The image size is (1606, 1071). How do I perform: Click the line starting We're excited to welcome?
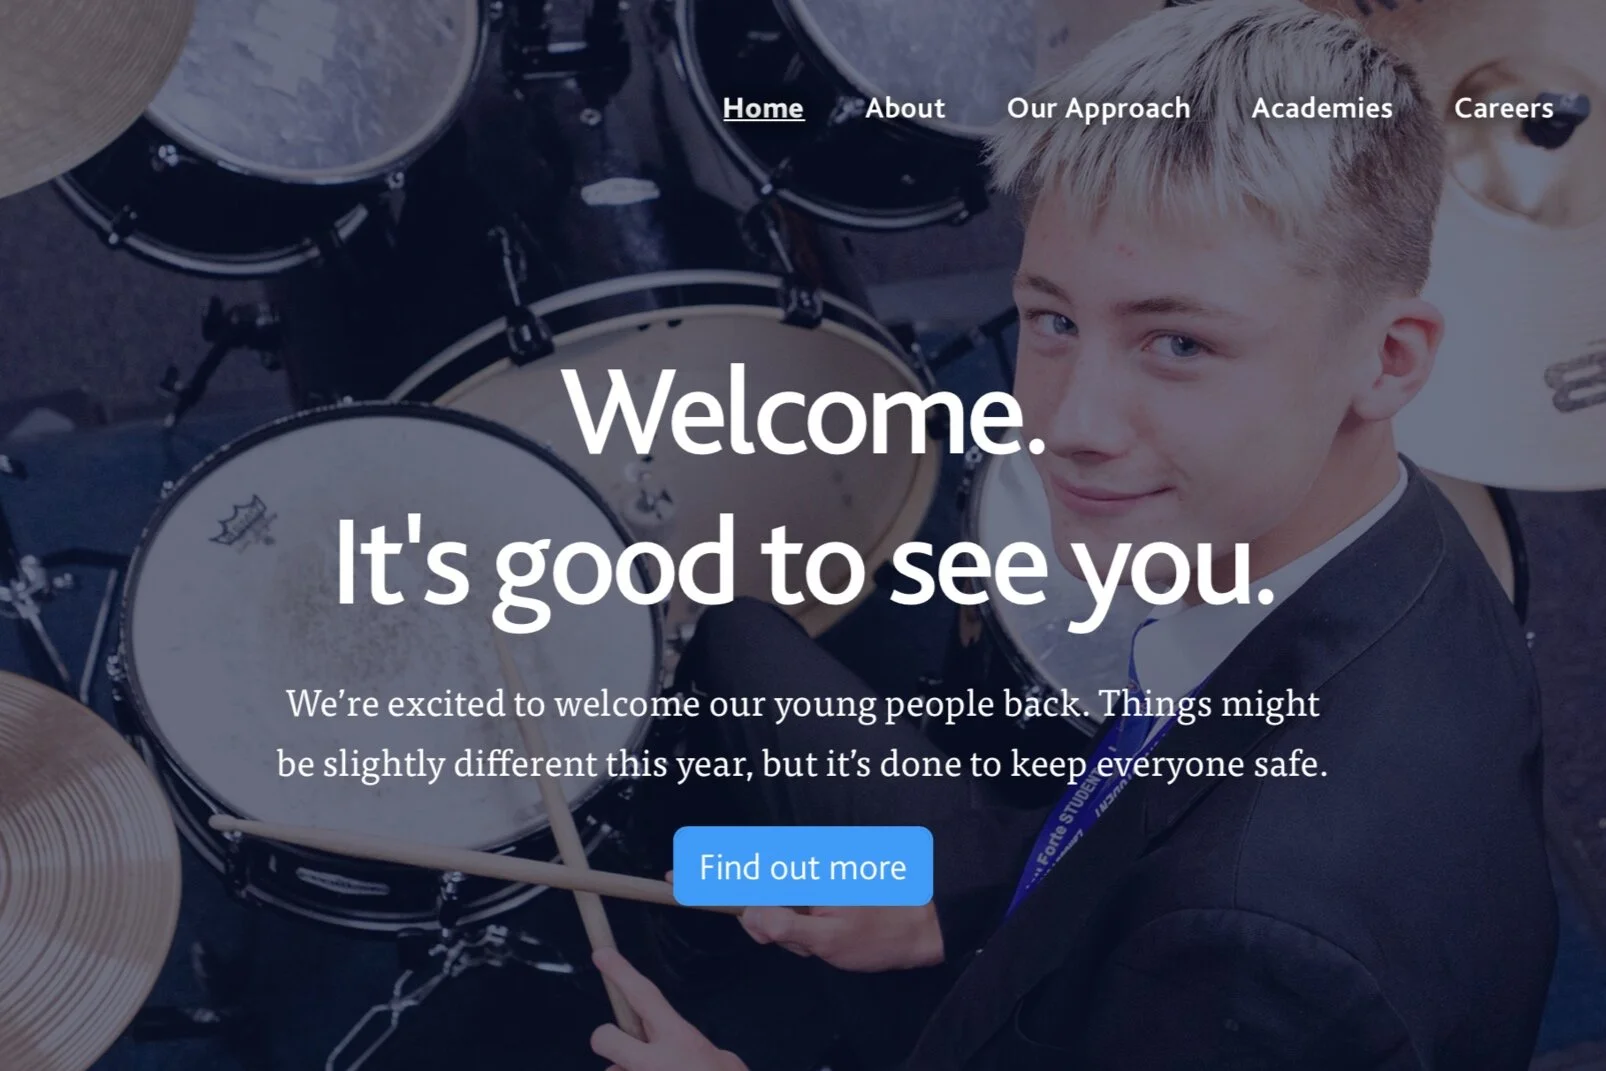coord(803,703)
